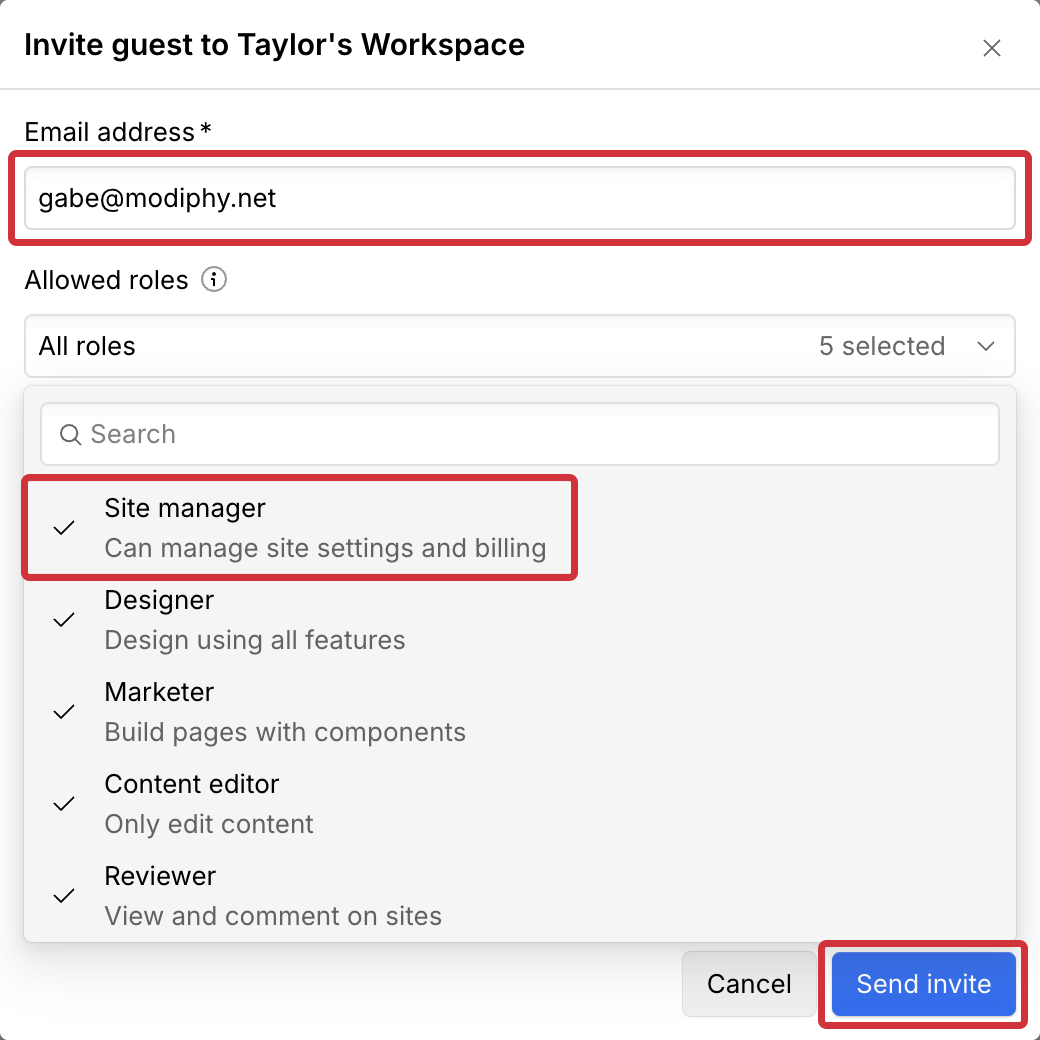Toggle the Content editor role
1040x1040 pixels.
pos(519,804)
